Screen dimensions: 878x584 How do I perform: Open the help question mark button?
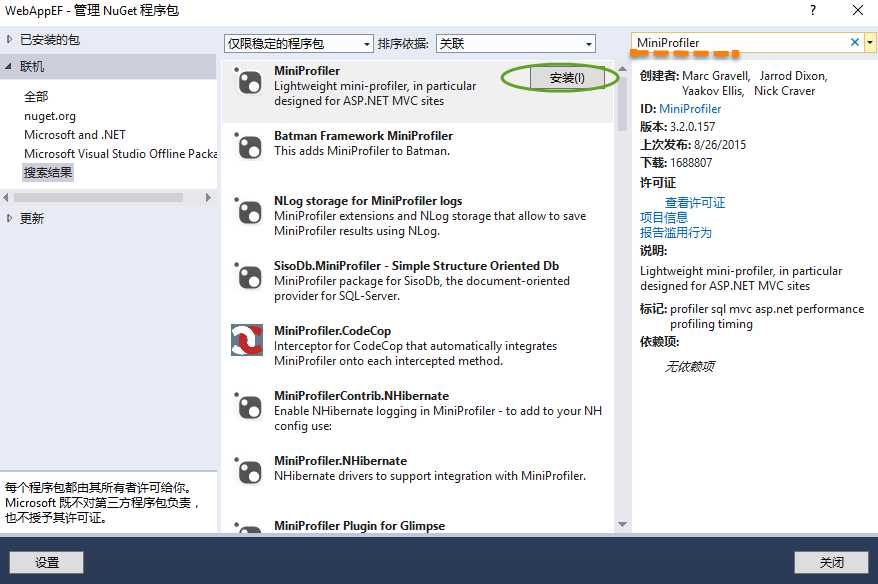tap(813, 10)
